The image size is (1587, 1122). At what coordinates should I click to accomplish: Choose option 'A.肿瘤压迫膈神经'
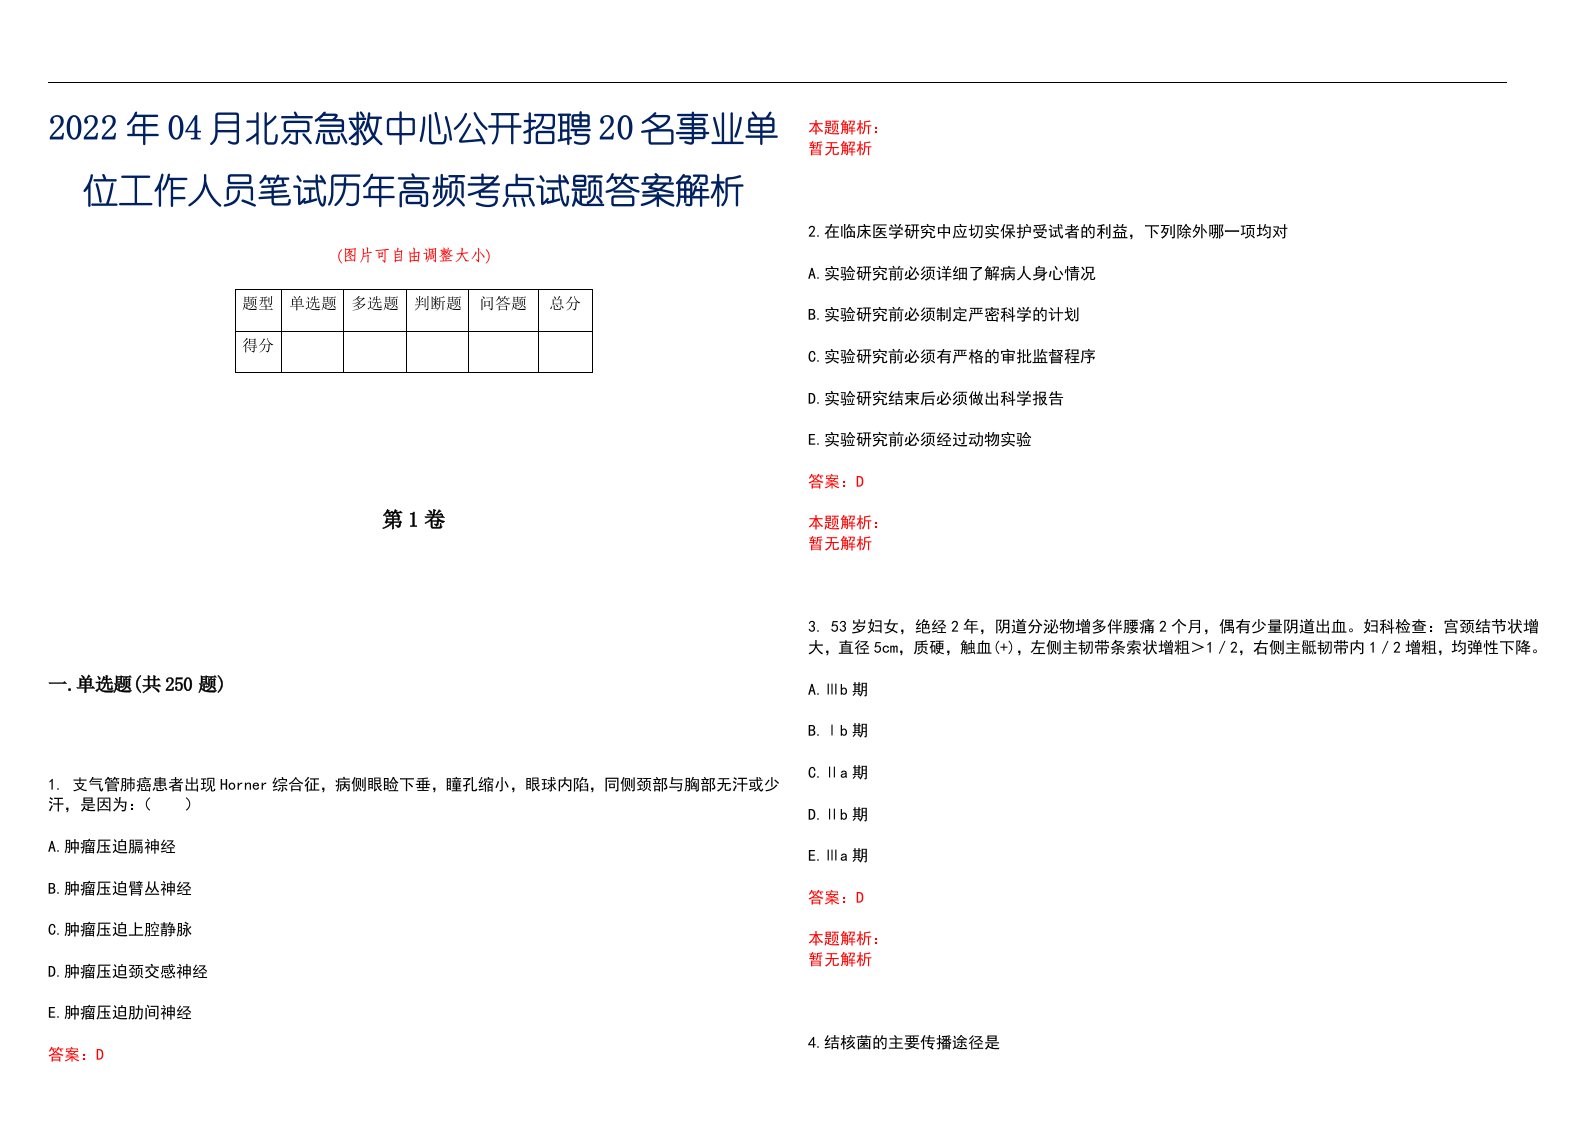[112, 847]
